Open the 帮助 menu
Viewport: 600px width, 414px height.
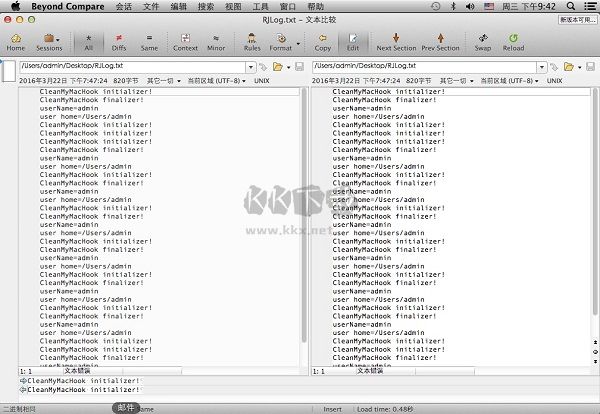pyautogui.click(x=315, y=6)
